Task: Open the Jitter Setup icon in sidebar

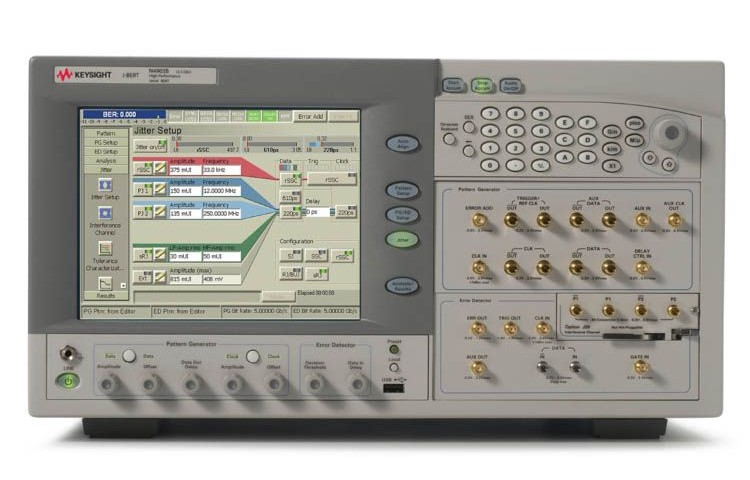Action: (x=104, y=186)
